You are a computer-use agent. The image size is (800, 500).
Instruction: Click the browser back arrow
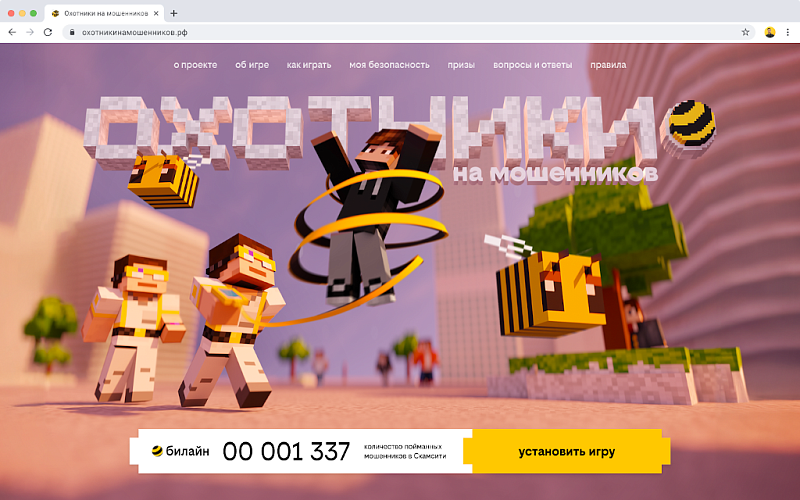coord(12,32)
